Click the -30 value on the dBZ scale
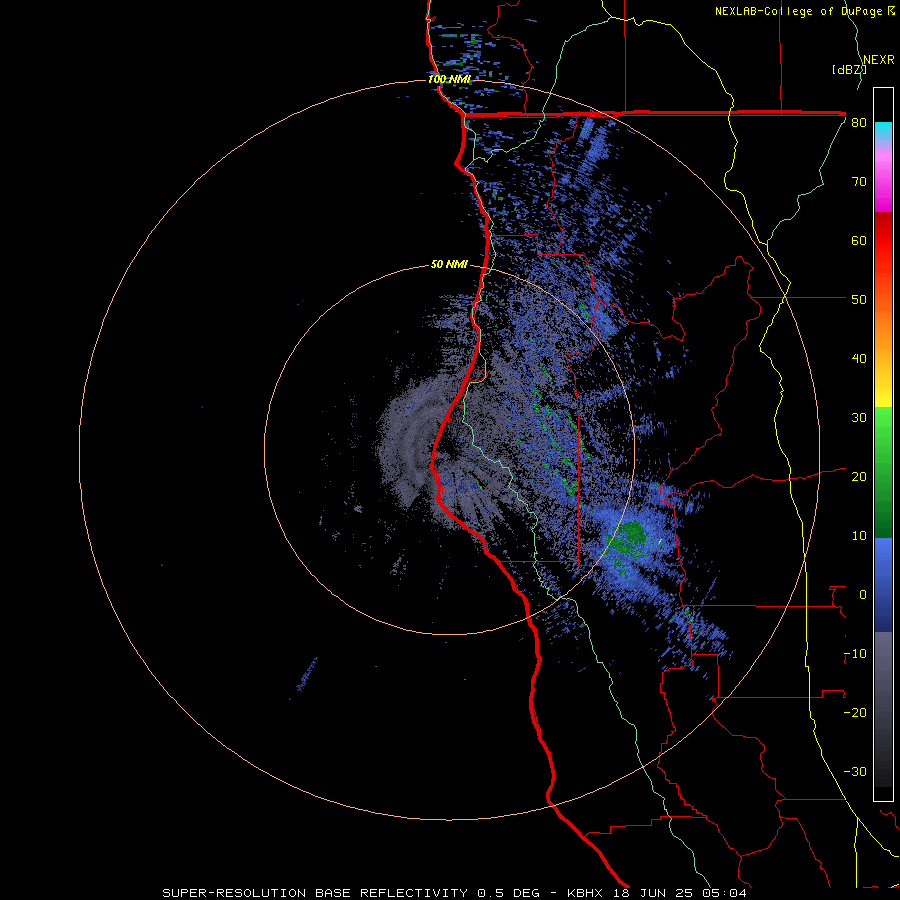This screenshot has width=900, height=900. point(855,773)
